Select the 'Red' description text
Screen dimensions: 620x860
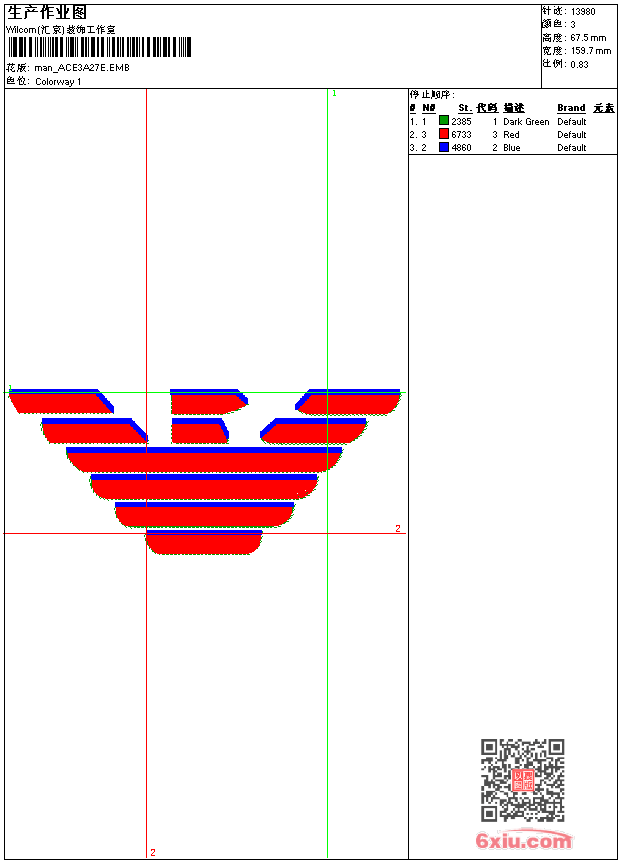(511, 134)
